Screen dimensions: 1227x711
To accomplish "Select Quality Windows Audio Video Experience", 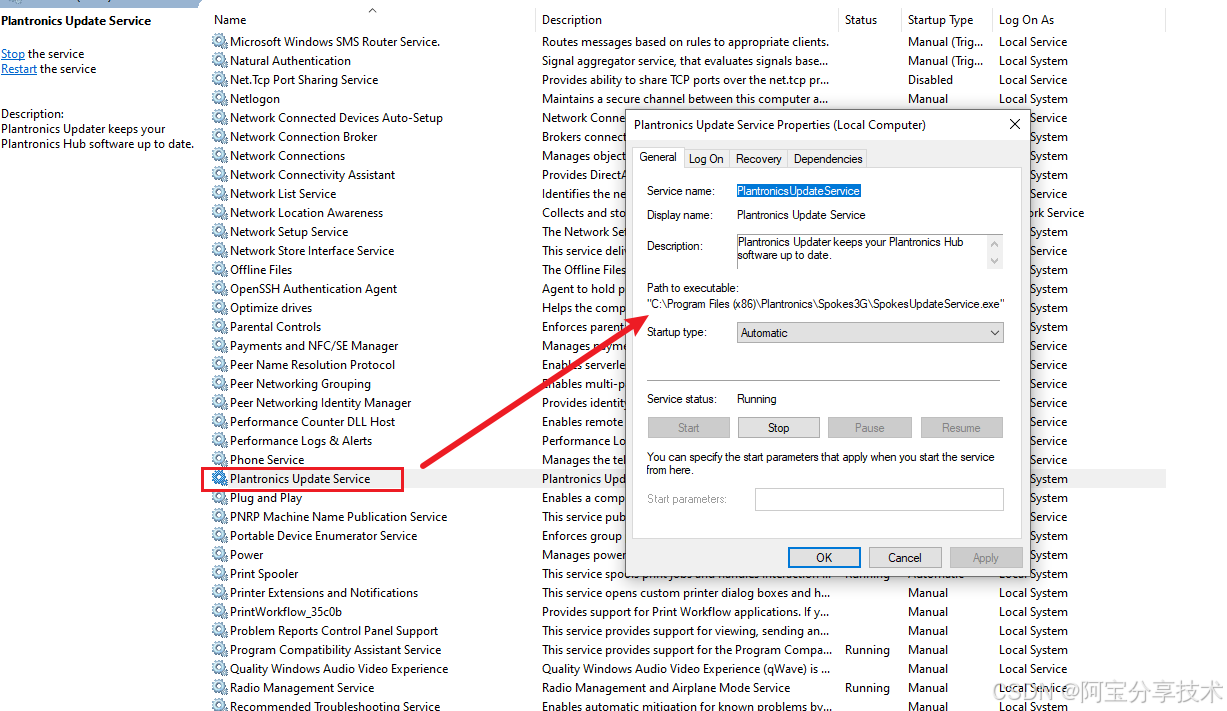I will point(339,669).
